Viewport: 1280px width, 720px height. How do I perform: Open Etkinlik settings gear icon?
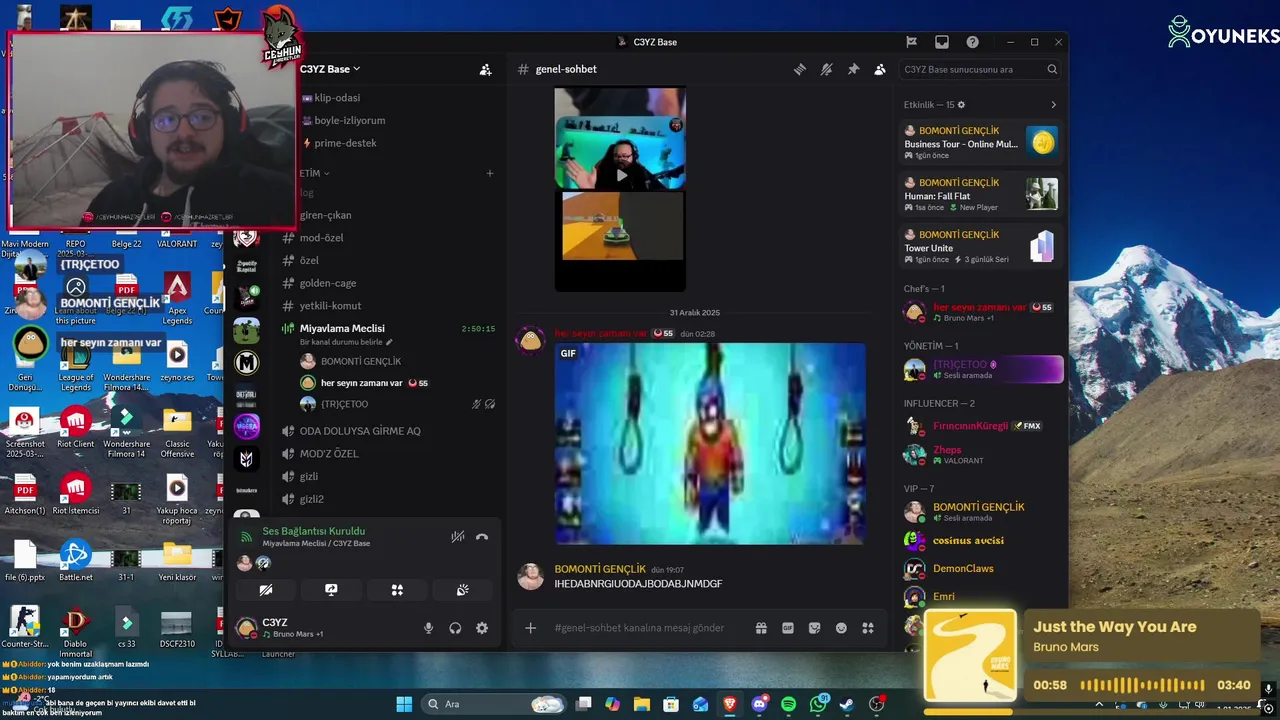coord(962,105)
